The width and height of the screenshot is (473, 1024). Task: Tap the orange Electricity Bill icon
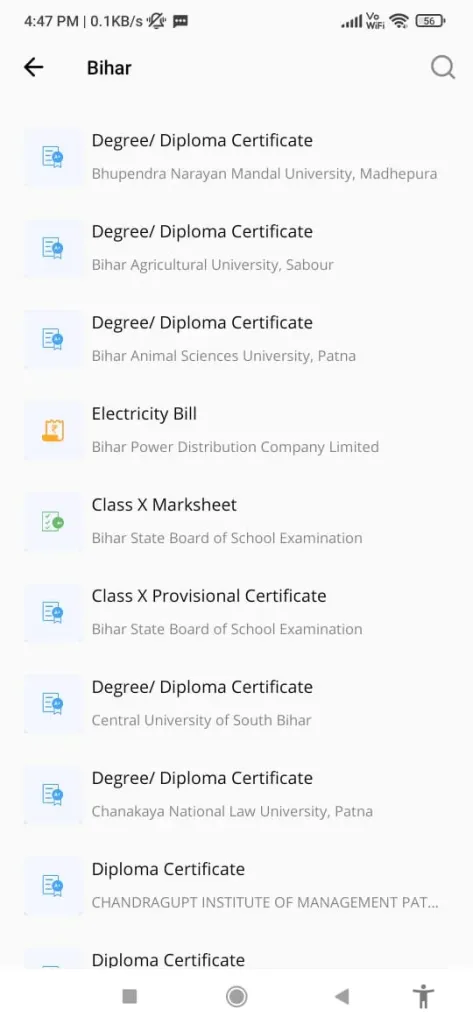coord(53,430)
